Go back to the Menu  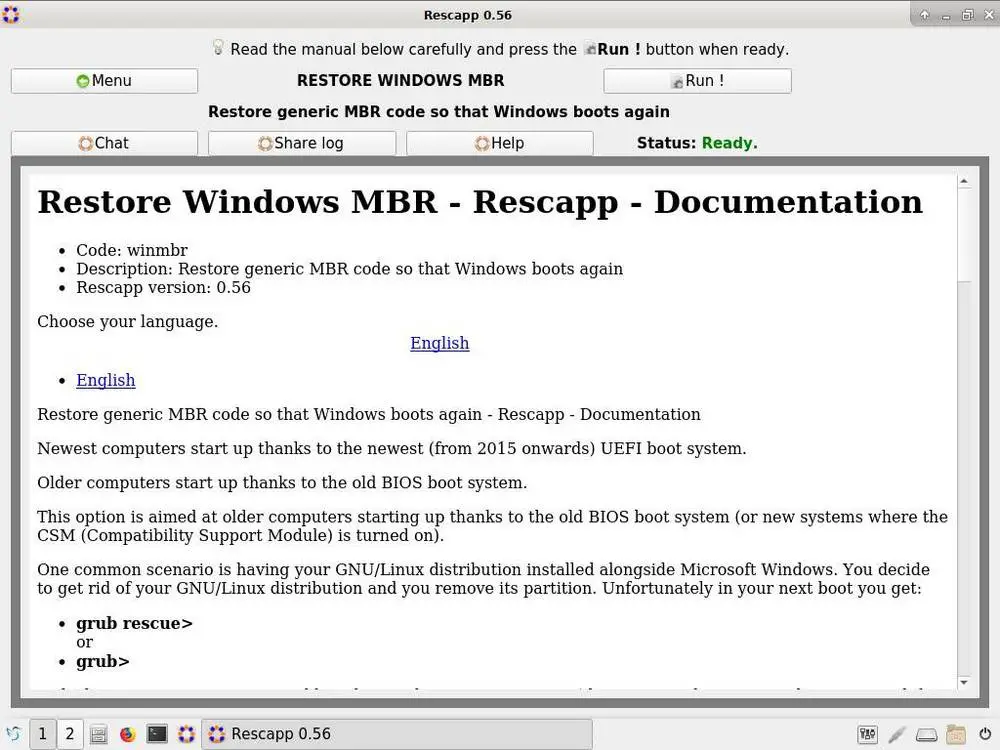105,81
